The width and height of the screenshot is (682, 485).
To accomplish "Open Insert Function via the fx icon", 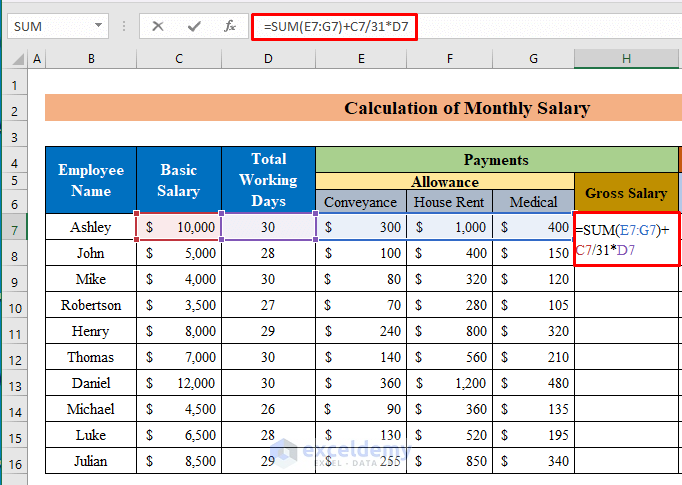I will 230,26.
